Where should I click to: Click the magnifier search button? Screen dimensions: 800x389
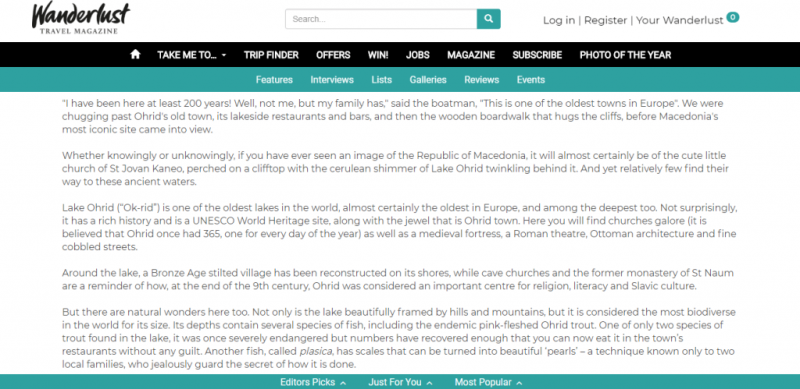pos(489,19)
